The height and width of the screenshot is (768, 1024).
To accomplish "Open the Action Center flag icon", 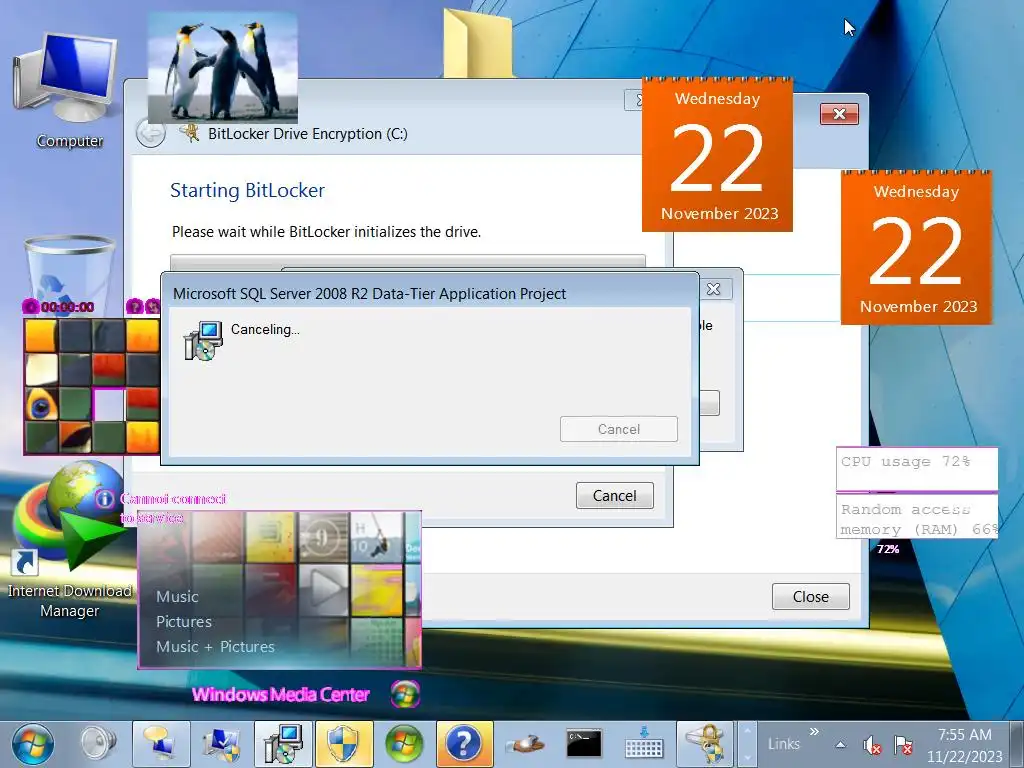I will pyautogui.click(x=903, y=744).
